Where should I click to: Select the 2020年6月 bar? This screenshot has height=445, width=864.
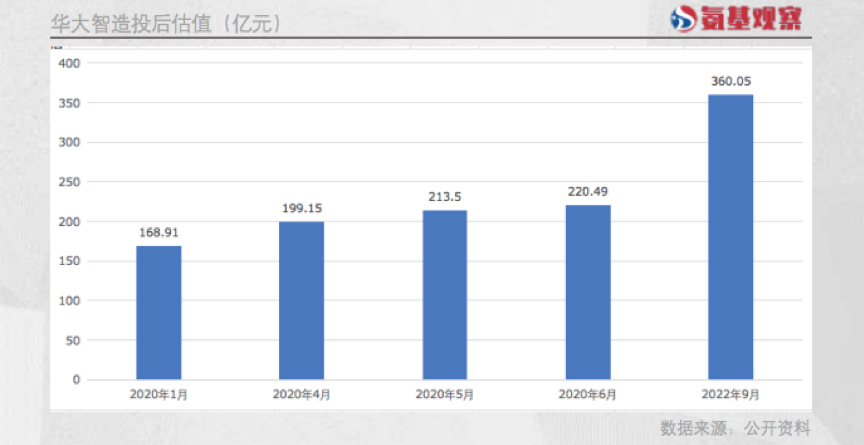click(x=587, y=292)
